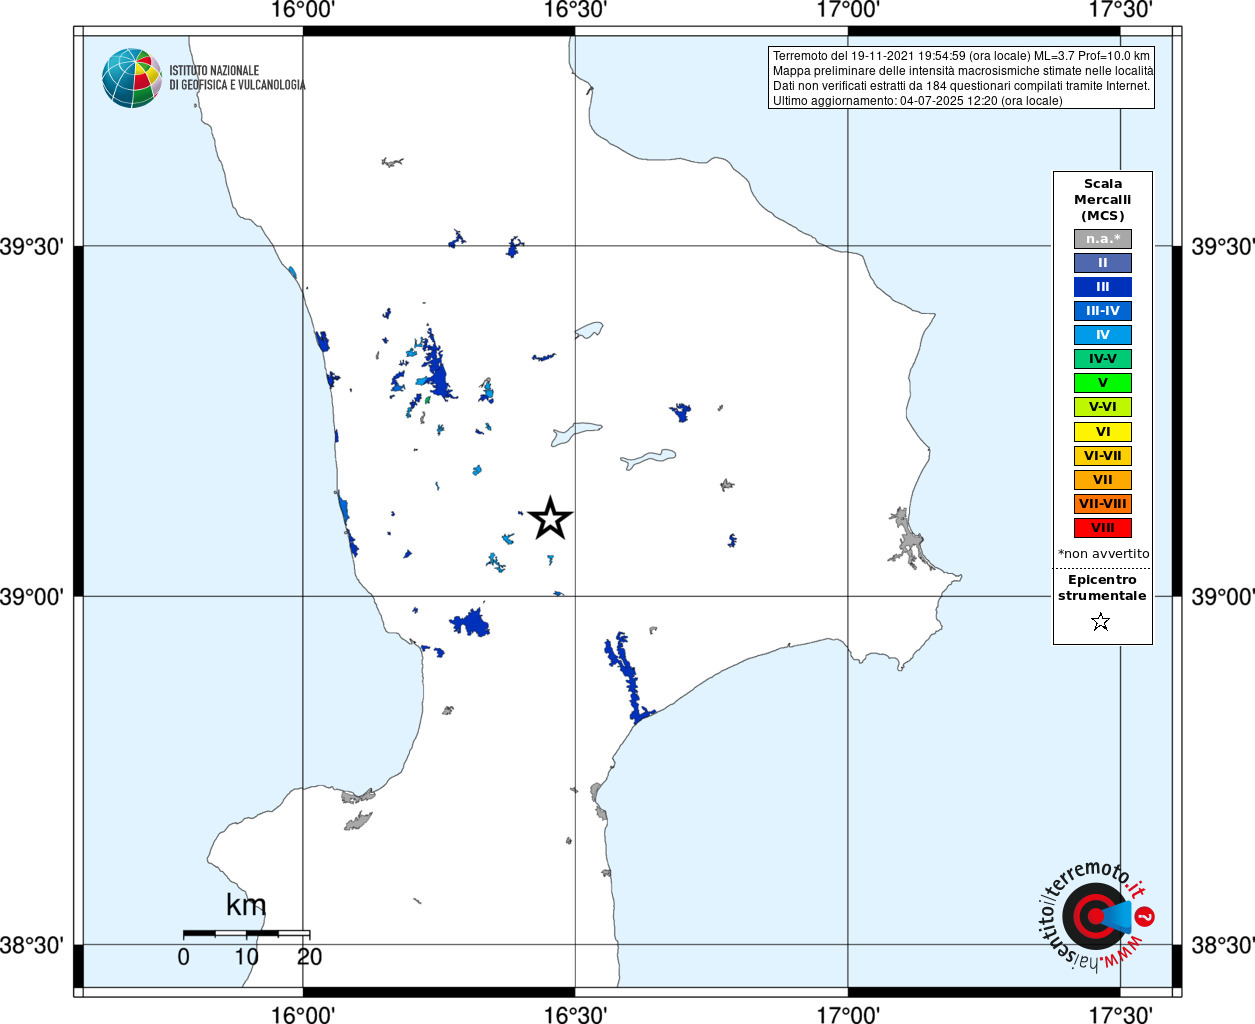
Task: Click the VI-VII legend swatch
Action: (x=1103, y=456)
